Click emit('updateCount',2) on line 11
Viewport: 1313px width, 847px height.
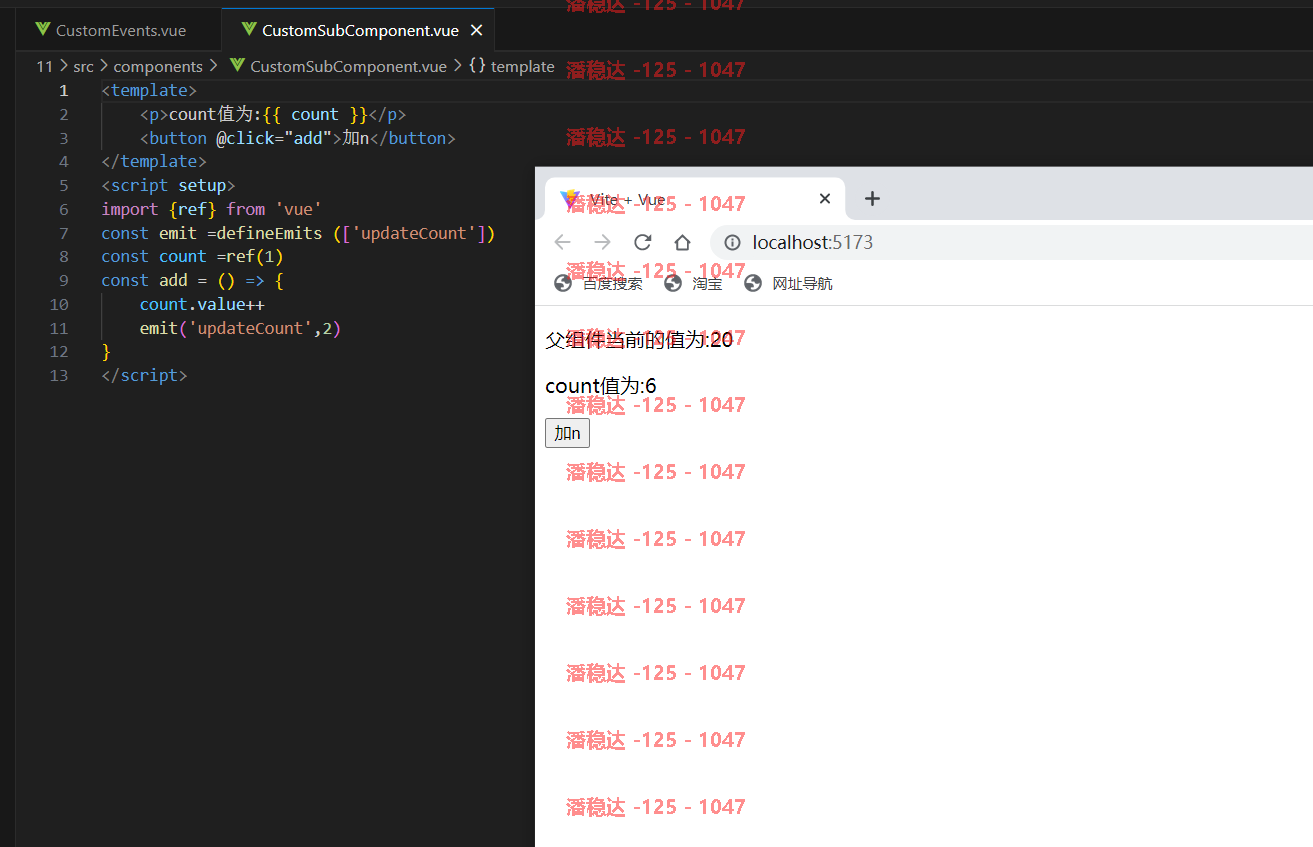(241, 328)
